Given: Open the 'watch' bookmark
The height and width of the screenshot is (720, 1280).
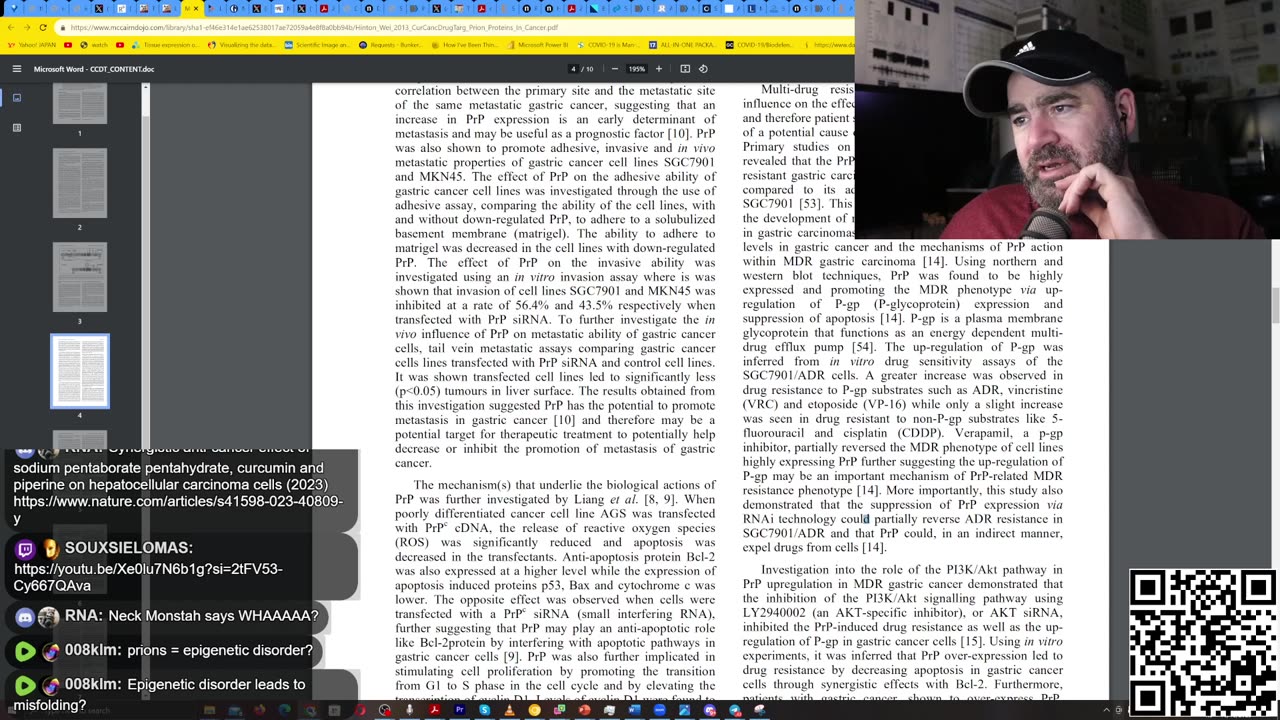Looking at the screenshot, I should pos(94,45).
